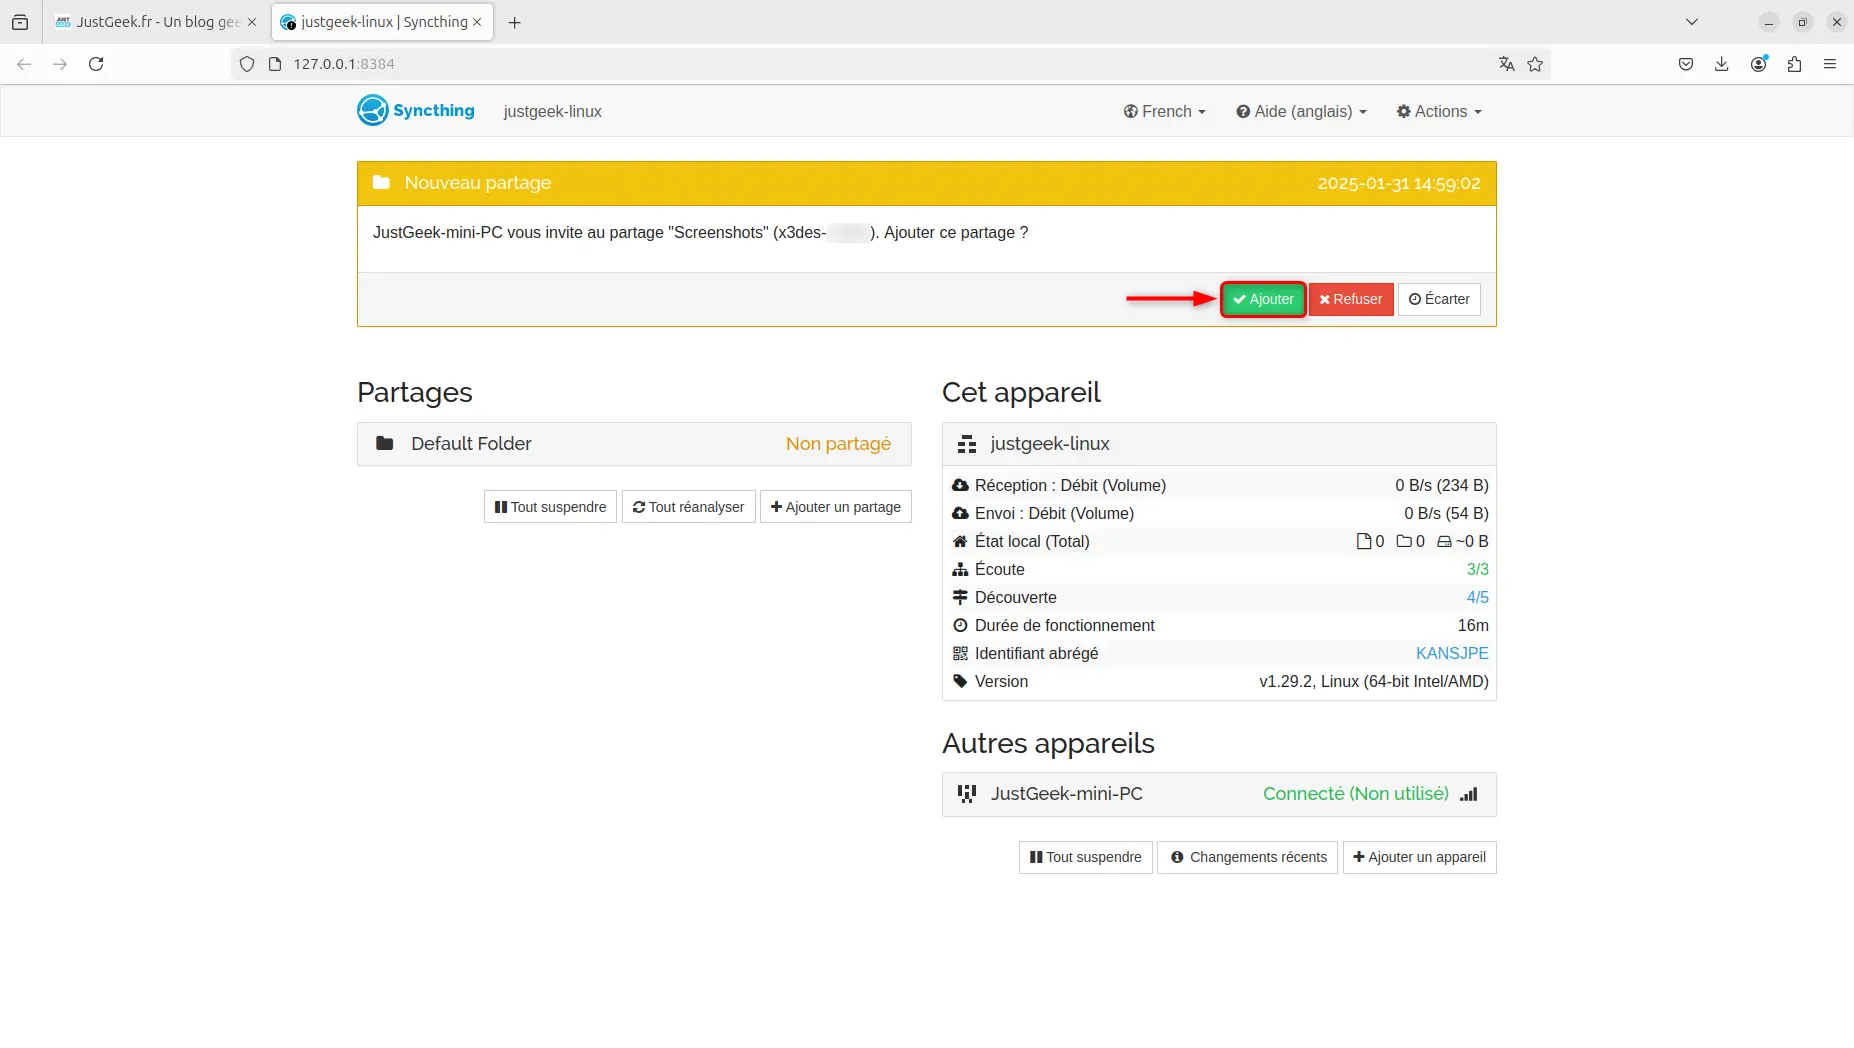Close the Syncthing browser tab

tap(478, 22)
